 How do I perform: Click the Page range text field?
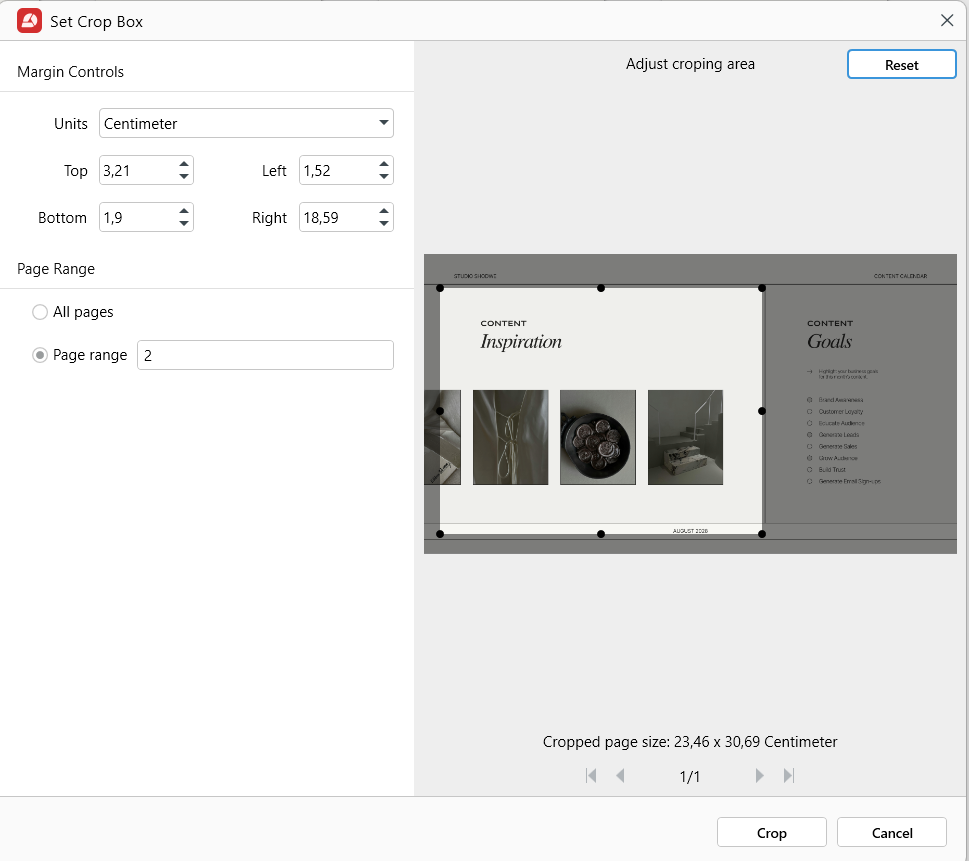[x=265, y=355]
